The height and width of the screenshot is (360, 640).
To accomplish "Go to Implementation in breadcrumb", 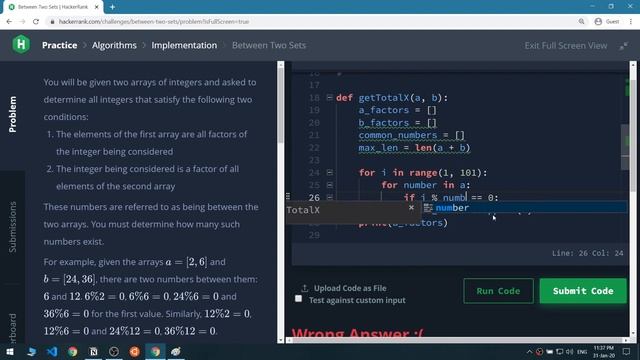I will pyautogui.click(x=184, y=45).
